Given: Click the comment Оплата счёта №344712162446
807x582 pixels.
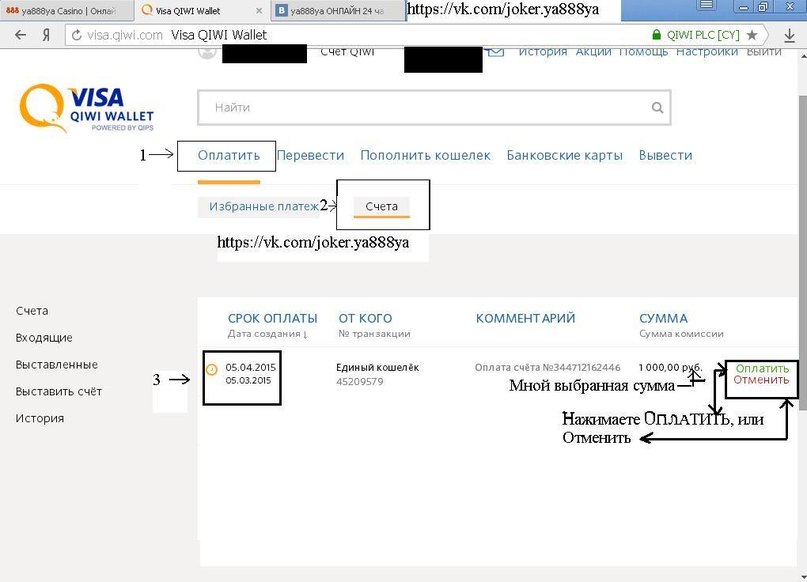Looking at the screenshot, I should [x=548, y=367].
